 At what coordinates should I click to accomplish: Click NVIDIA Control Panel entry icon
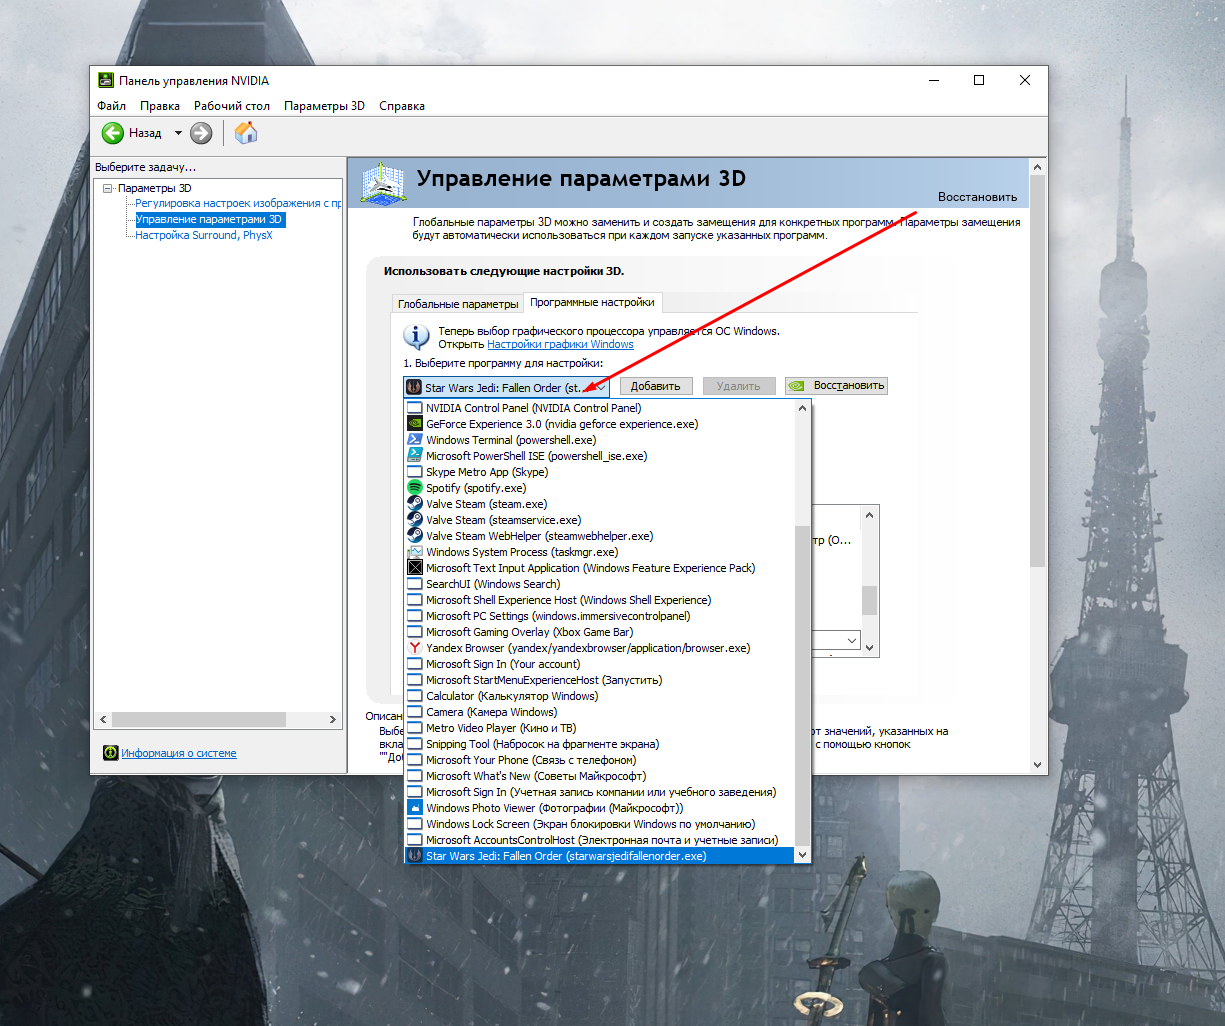415,408
